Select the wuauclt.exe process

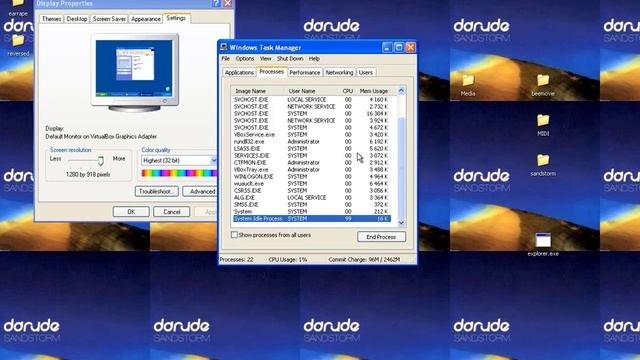(311, 184)
